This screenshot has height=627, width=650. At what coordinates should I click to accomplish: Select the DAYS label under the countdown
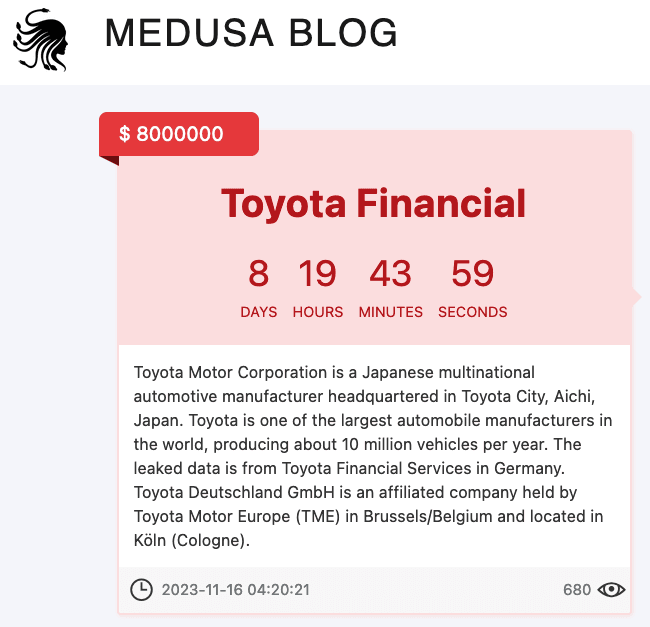(259, 312)
